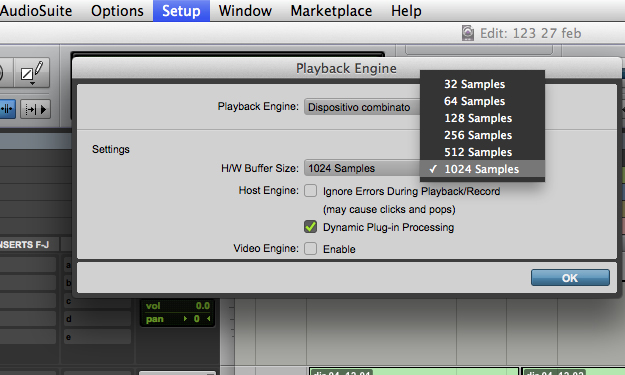Open the H/W Buffer Size dropdown
Viewport: 625px width, 375px height.
pyautogui.click(x=362, y=168)
